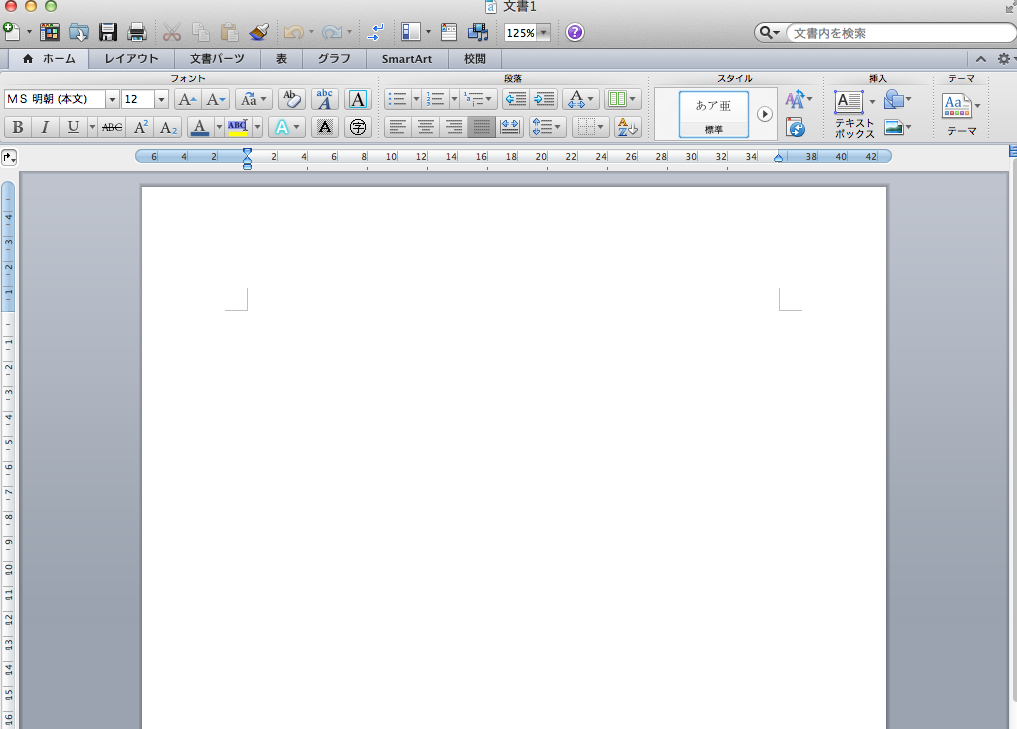This screenshot has height=729, width=1017.
Task: Click the Superscript A² icon
Action: (141, 127)
